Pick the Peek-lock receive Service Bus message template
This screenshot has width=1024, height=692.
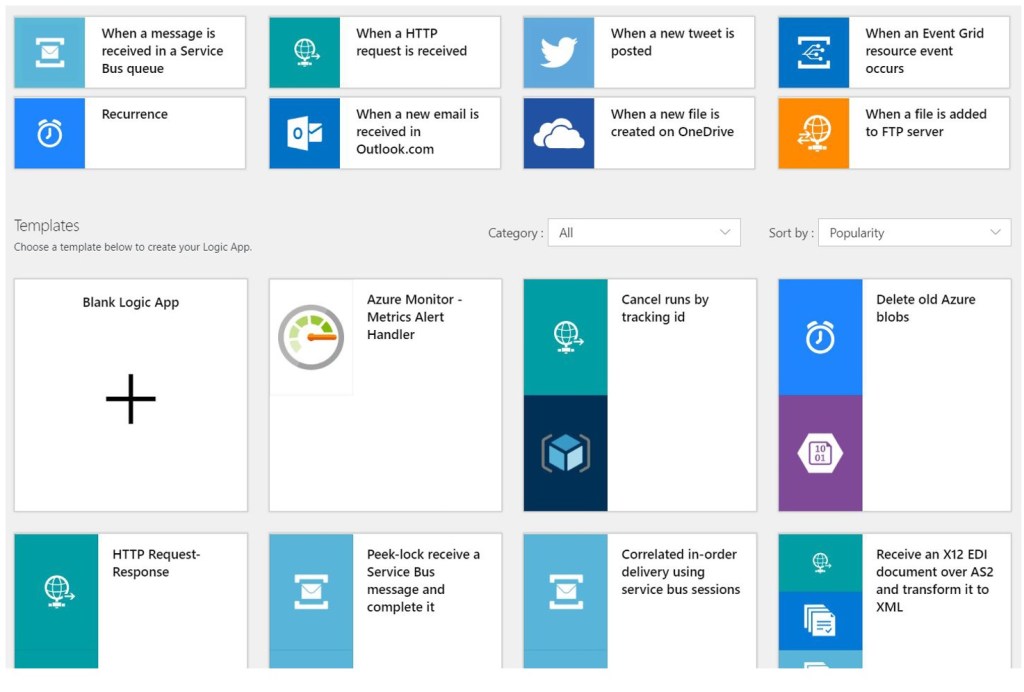[x=423, y=581]
